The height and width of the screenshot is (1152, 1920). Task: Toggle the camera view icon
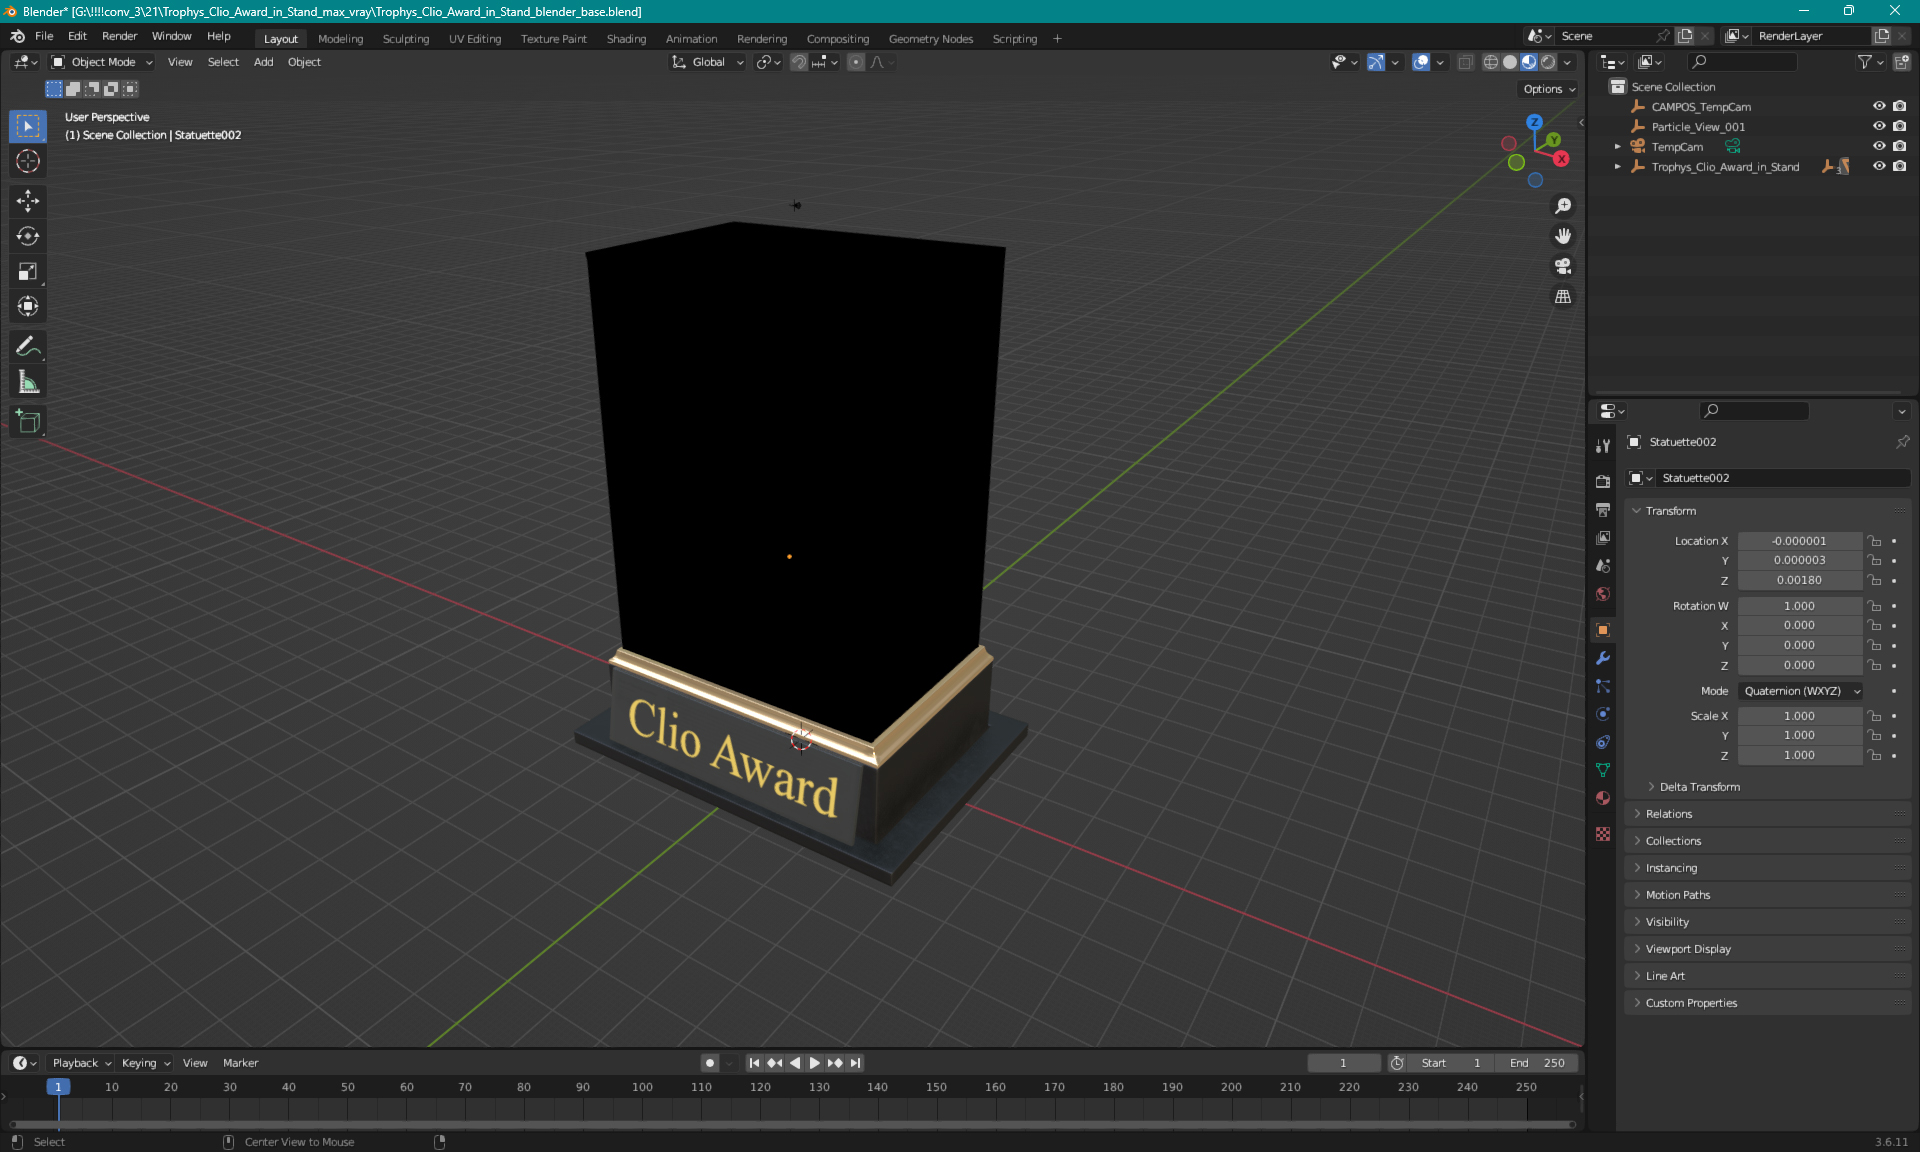tap(1563, 266)
